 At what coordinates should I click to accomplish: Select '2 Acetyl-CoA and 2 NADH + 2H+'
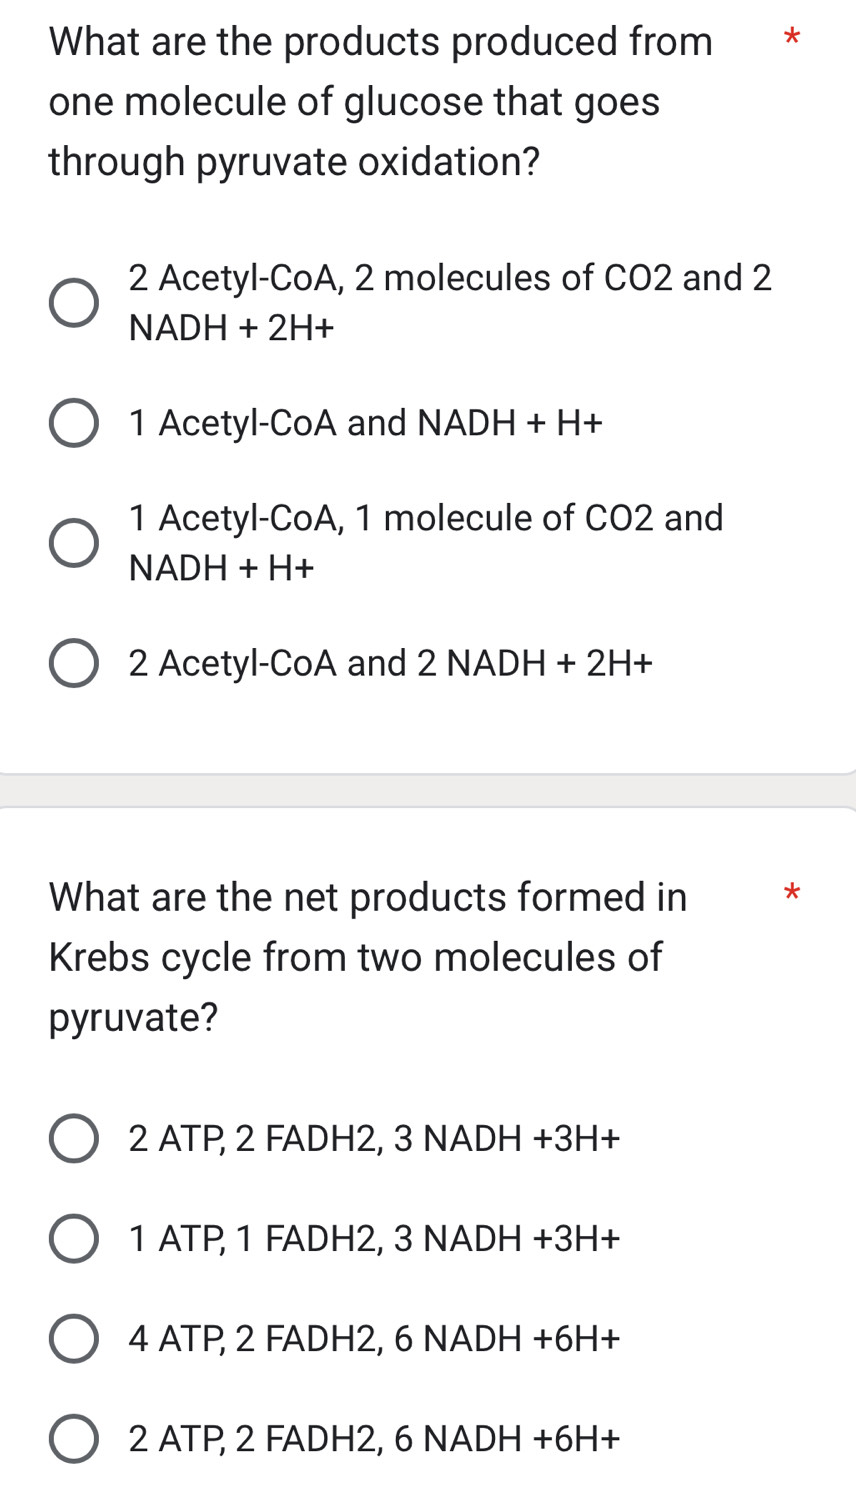click(74, 662)
